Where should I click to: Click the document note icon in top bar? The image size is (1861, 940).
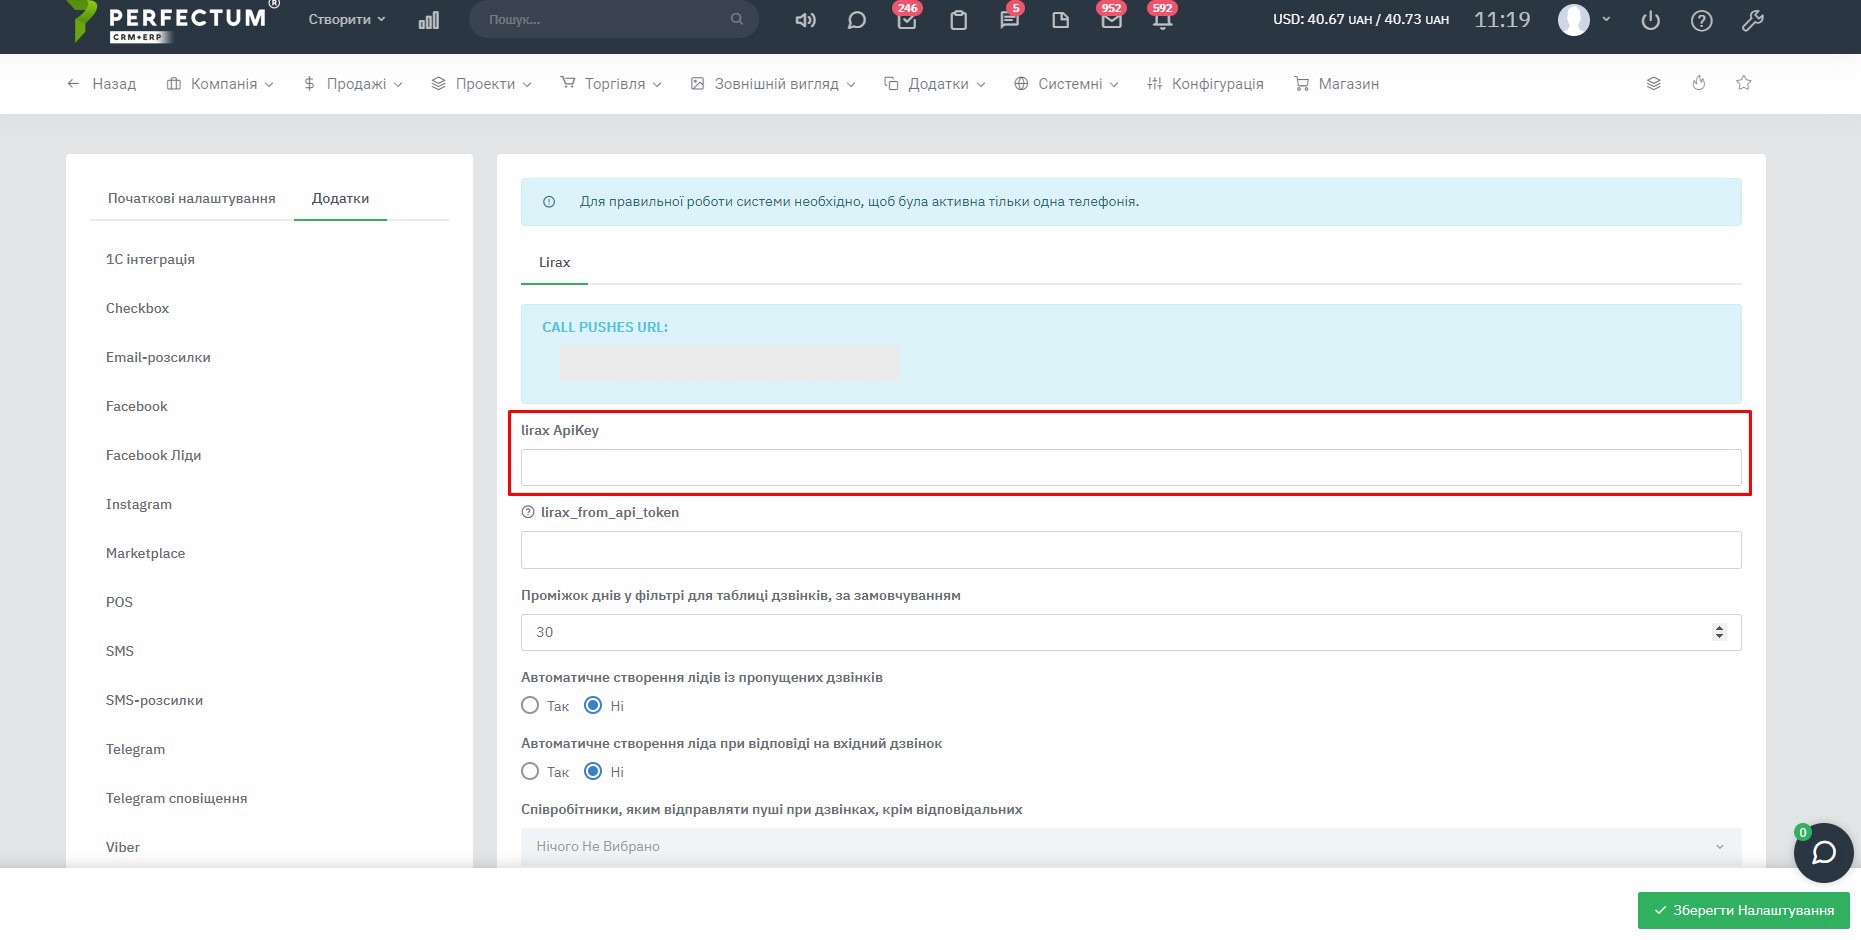[x=1061, y=20]
